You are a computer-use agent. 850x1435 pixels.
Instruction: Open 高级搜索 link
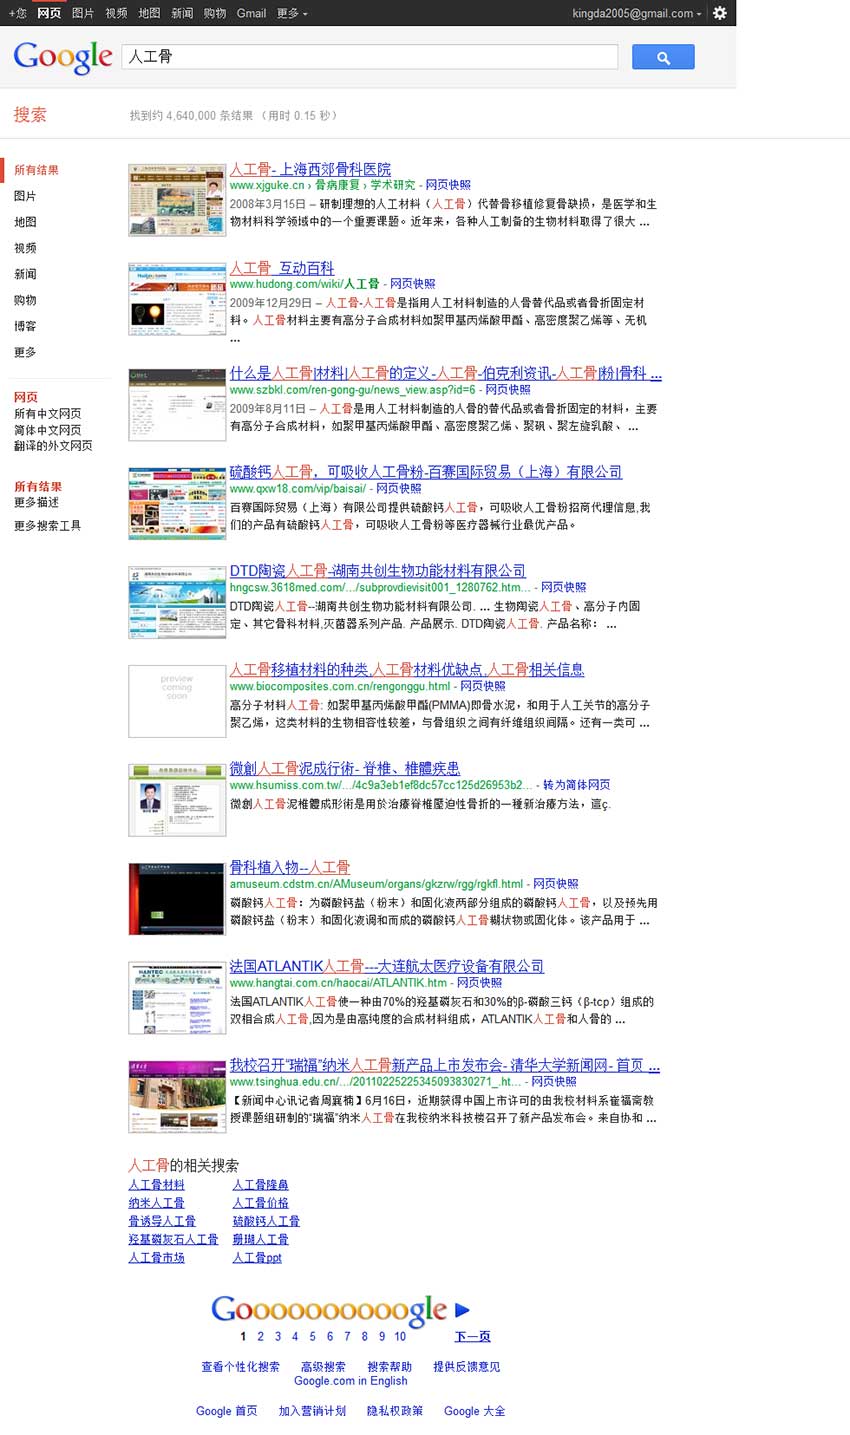pos(323,1366)
